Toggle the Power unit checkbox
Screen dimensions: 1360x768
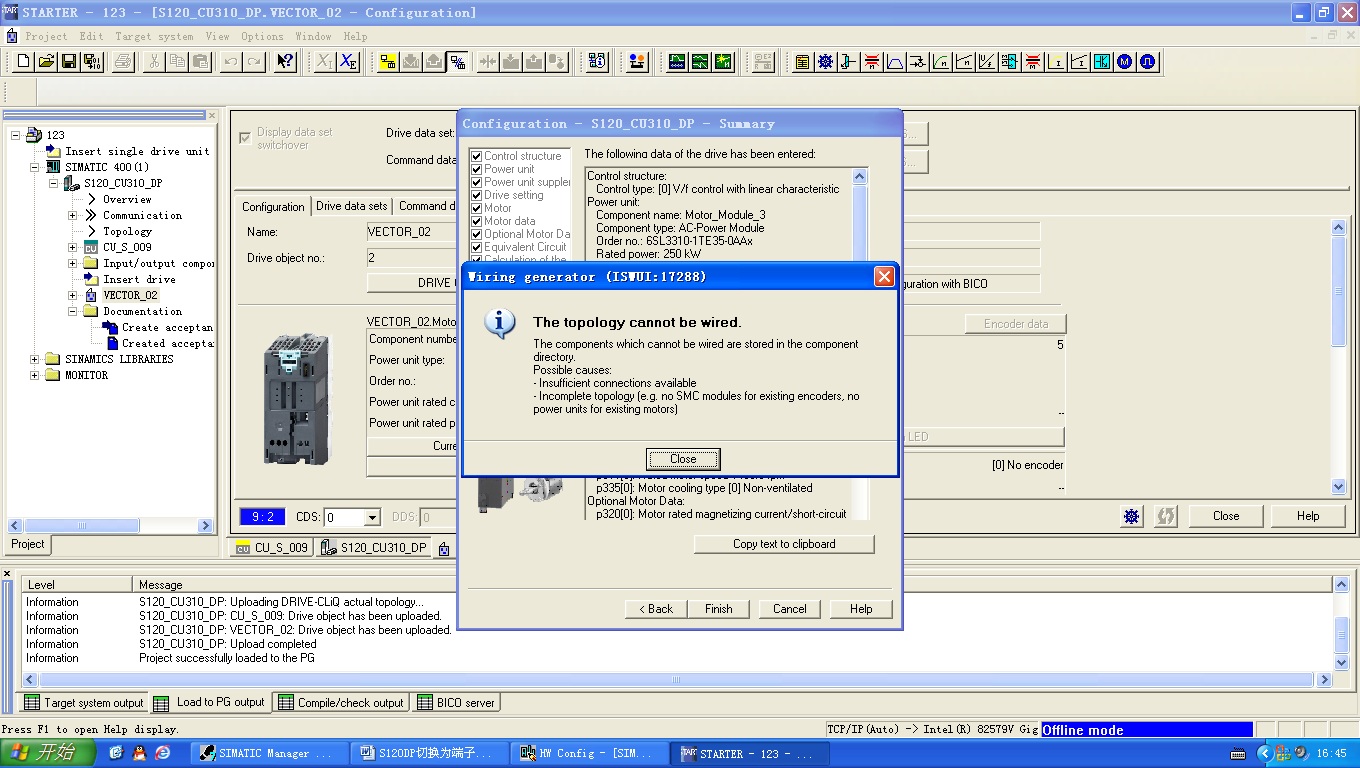pos(477,169)
